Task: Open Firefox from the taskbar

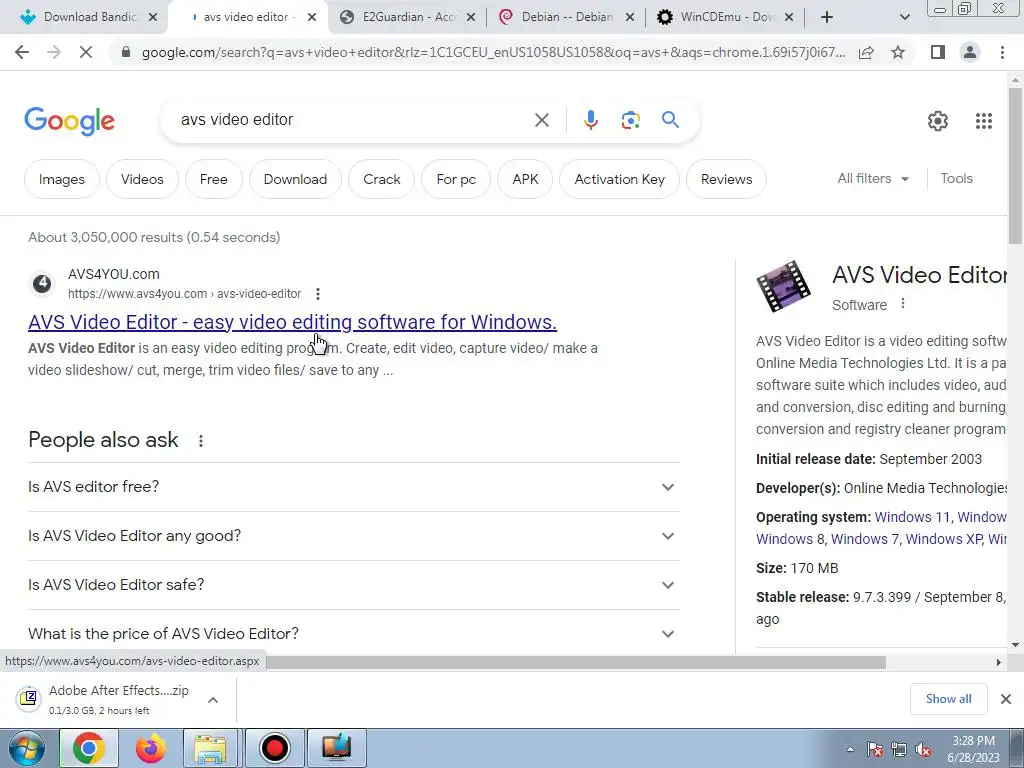Action: point(151,748)
